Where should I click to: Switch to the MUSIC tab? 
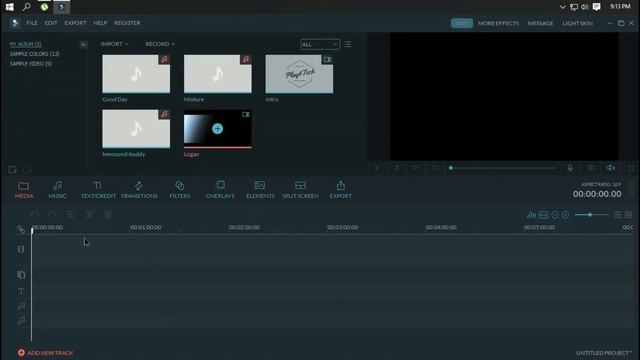(57, 190)
